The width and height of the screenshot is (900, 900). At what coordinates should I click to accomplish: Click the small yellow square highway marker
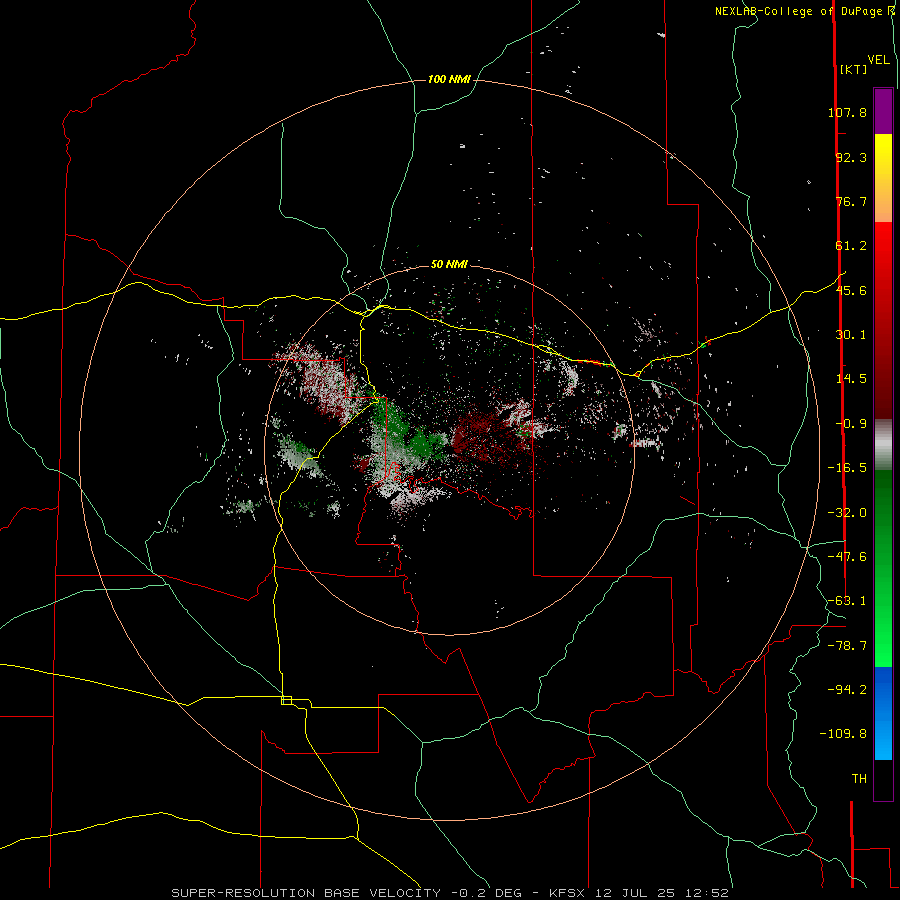286,700
